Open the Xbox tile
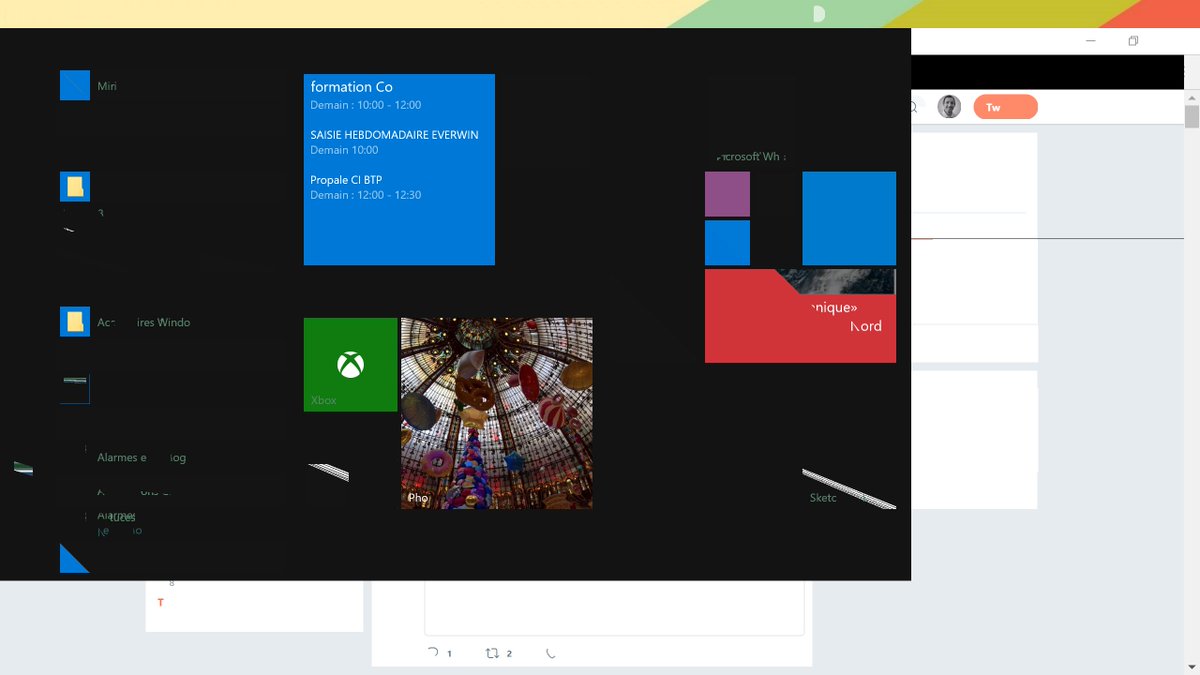The image size is (1200, 675). 349,363
